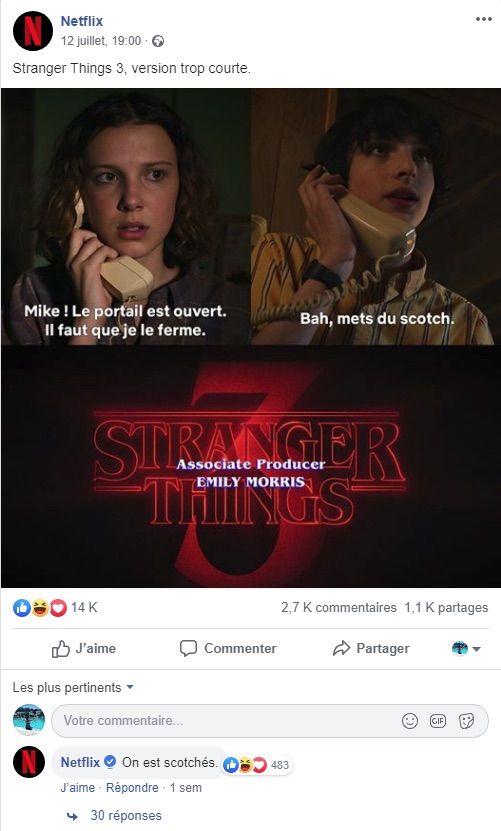Expand the profile selector arrow near Partager
This screenshot has width=501, height=831.
[x=467, y=649]
